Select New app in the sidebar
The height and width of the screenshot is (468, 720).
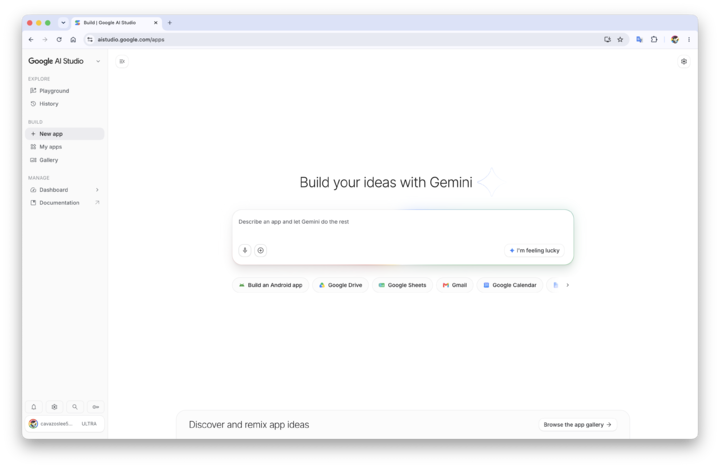(65, 134)
